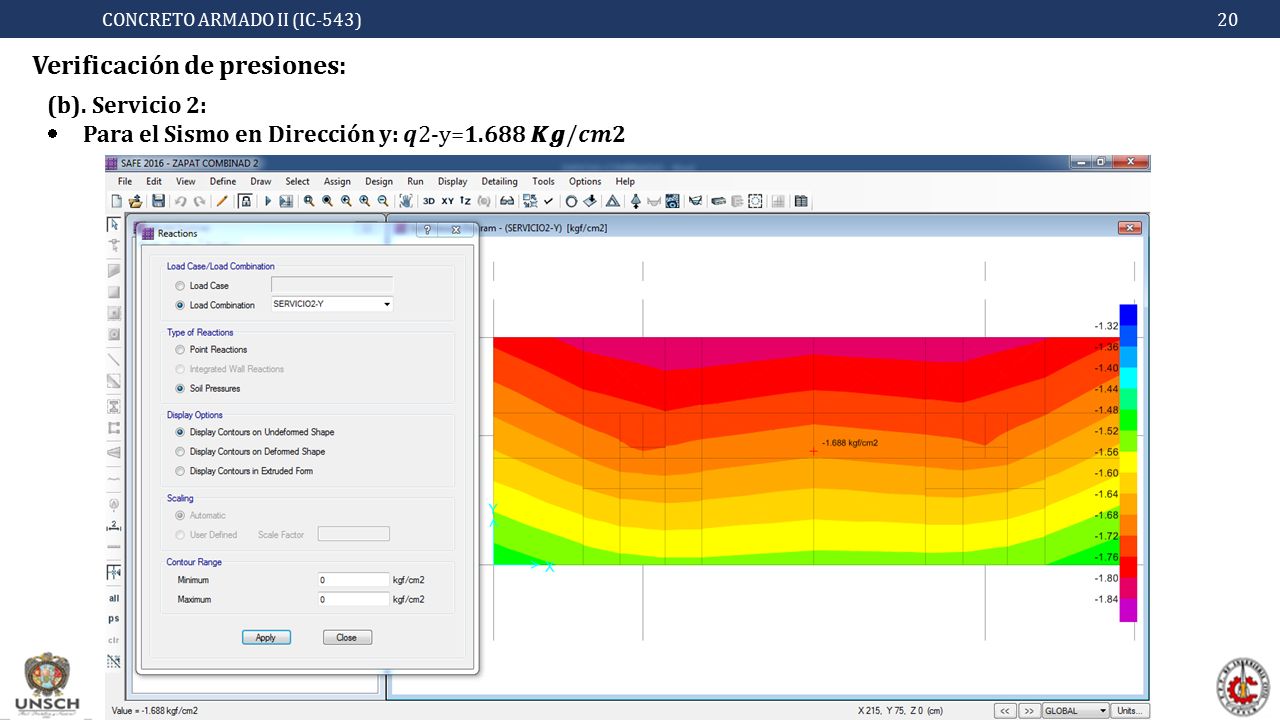Screen dimensions: 1280x720
Task: Click the Save floppy disk icon
Action: (158, 201)
